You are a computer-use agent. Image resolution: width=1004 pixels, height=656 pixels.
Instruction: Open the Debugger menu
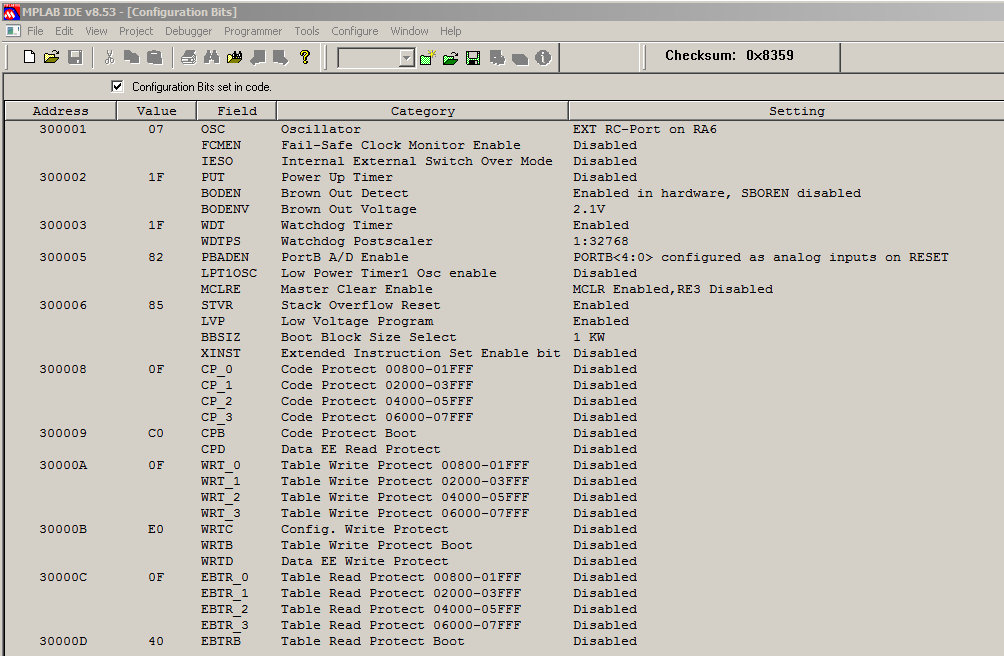coord(188,31)
